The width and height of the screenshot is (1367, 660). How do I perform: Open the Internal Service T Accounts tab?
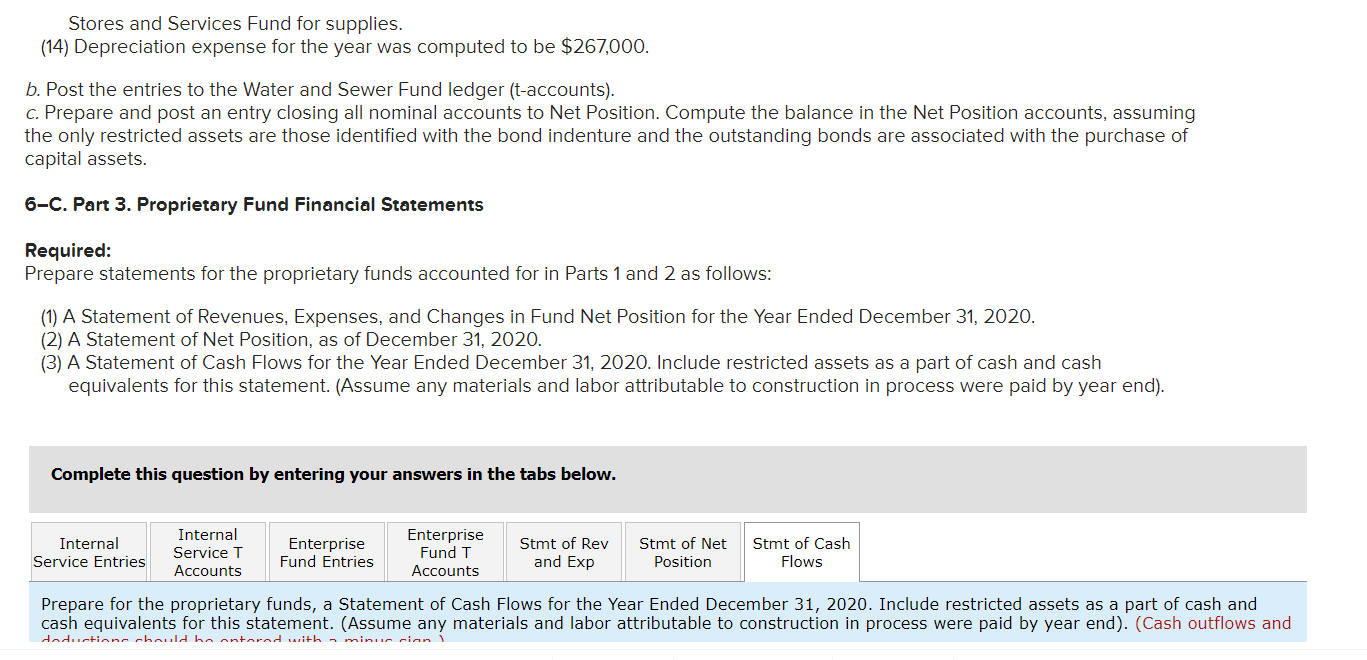coord(207,552)
